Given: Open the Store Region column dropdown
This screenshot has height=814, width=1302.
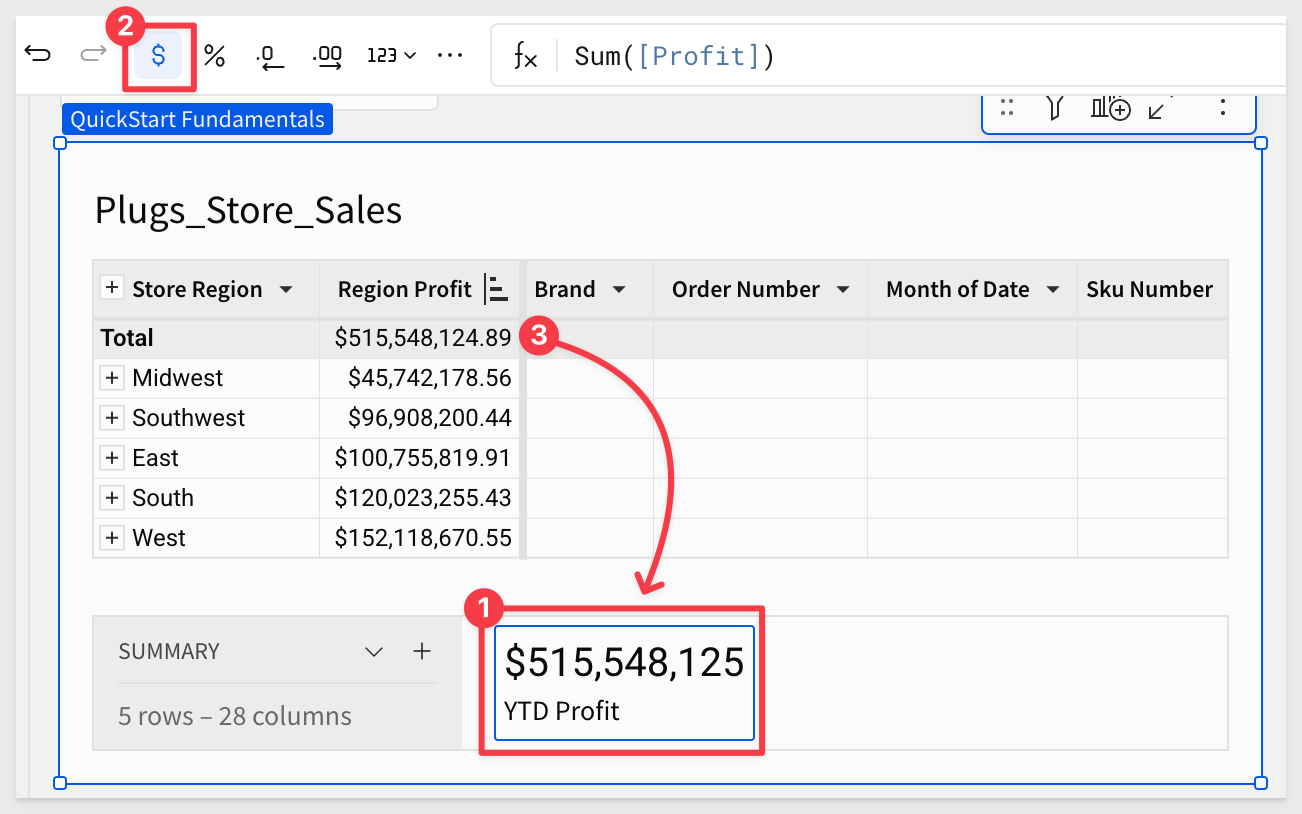Looking at the screenshot, I should tap(286, 290).
